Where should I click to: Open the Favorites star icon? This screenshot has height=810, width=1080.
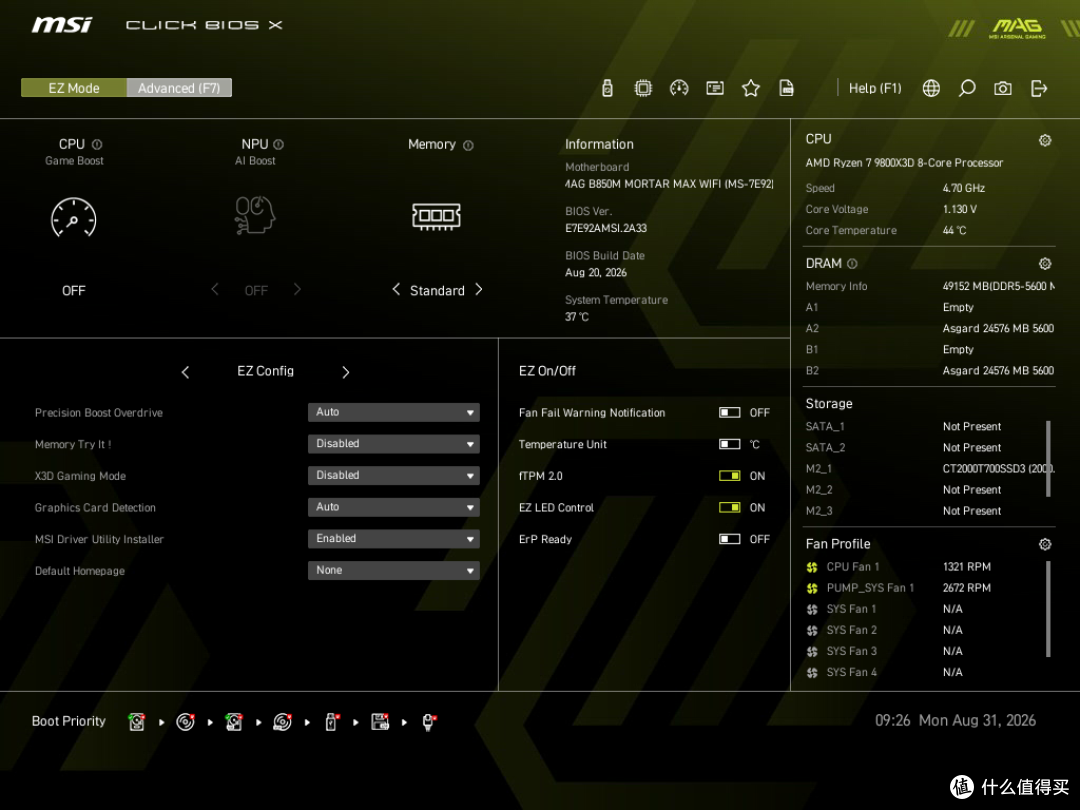(751, 88)
